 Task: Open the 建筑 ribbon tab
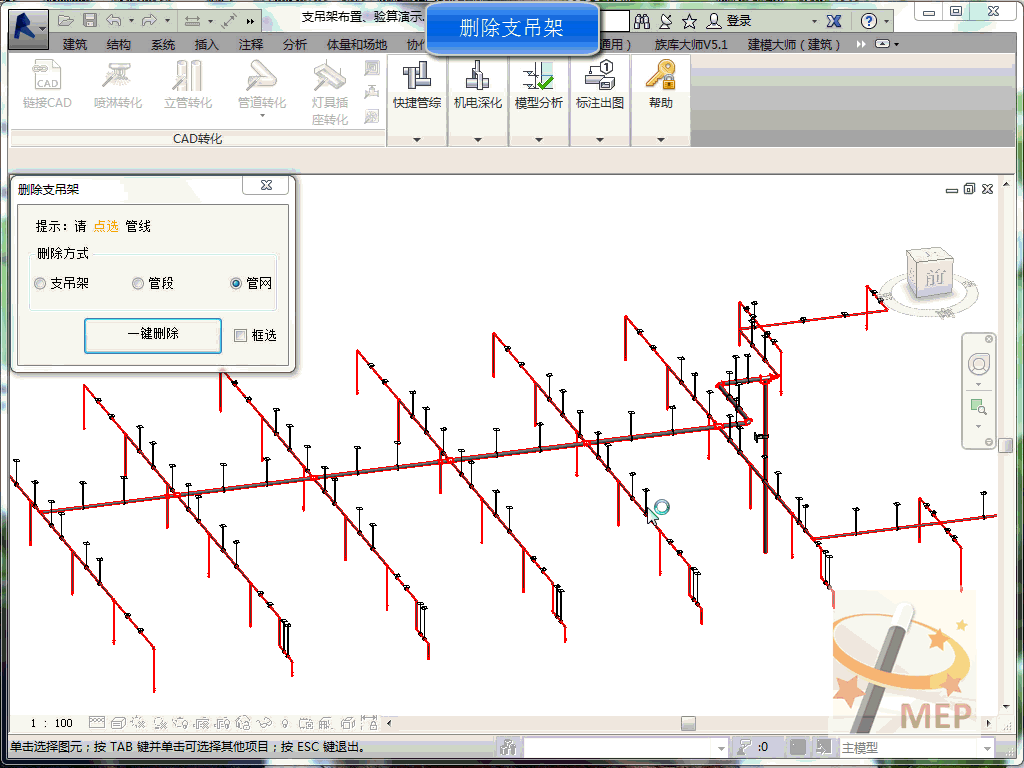click(x=74, y=44)
